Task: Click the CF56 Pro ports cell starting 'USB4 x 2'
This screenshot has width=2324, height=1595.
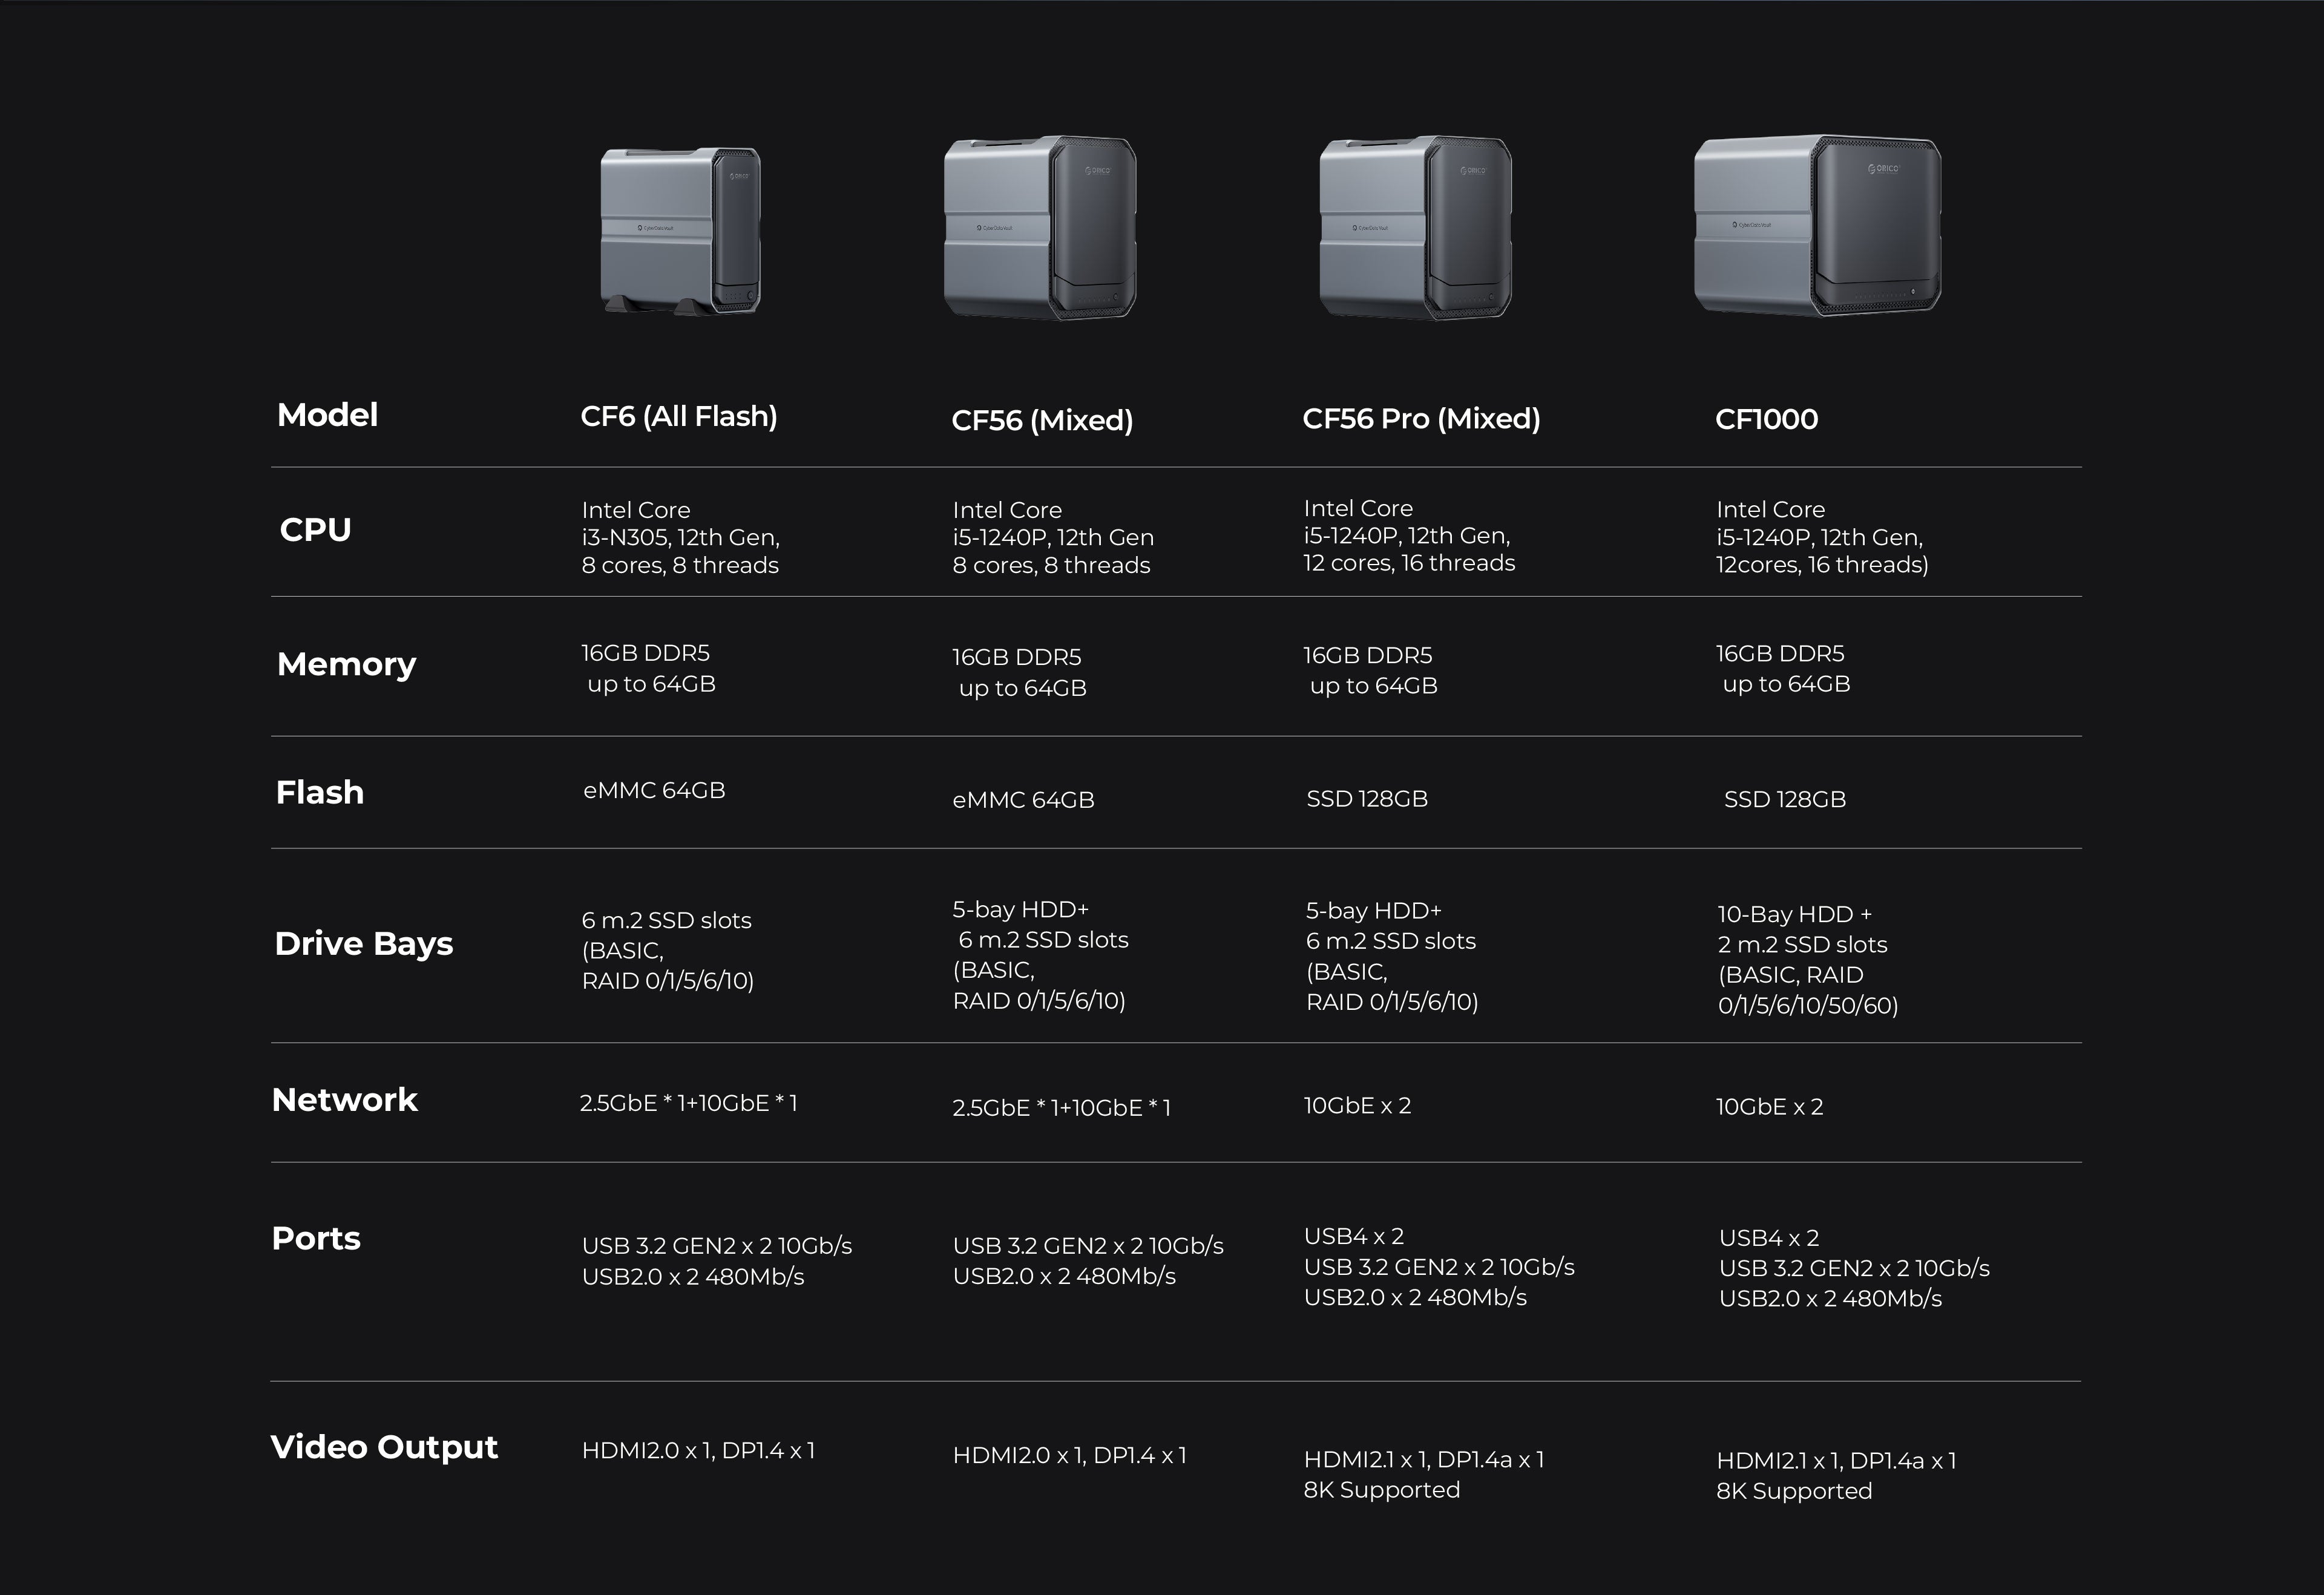Action: coord(1439,1267)
